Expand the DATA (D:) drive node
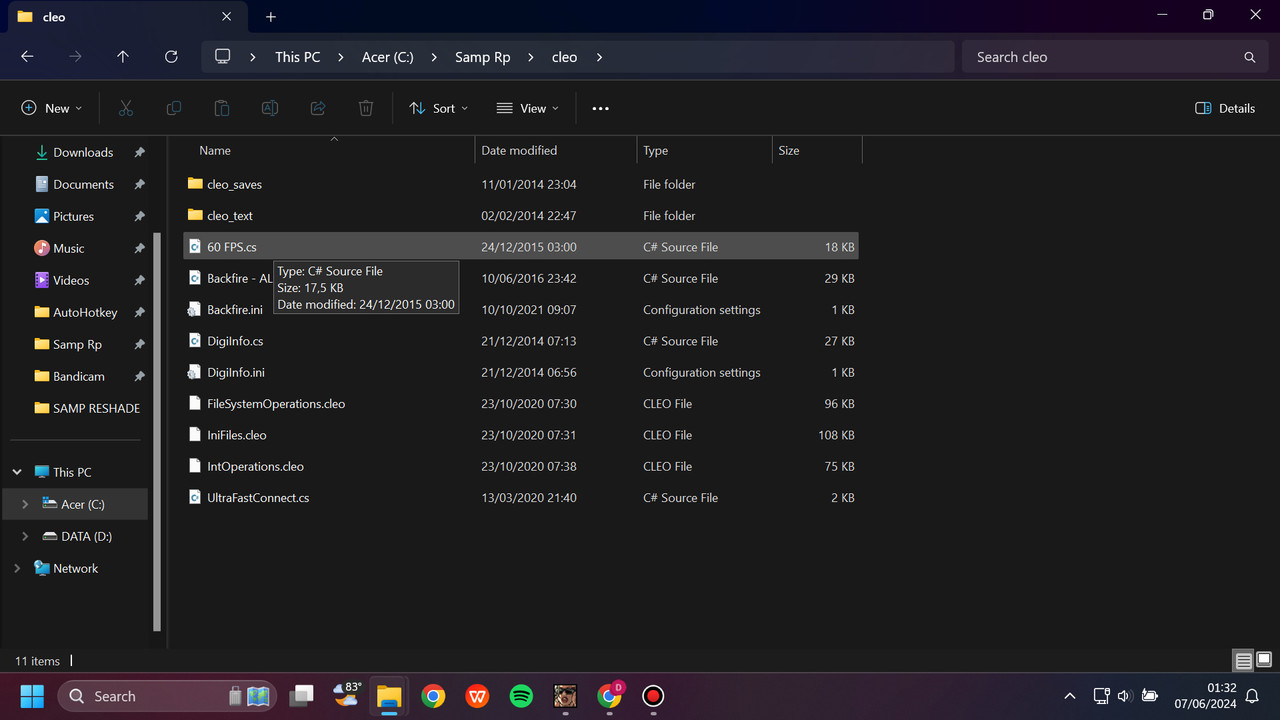Viewport: 1280px width, 720px height. coord(25,536)
